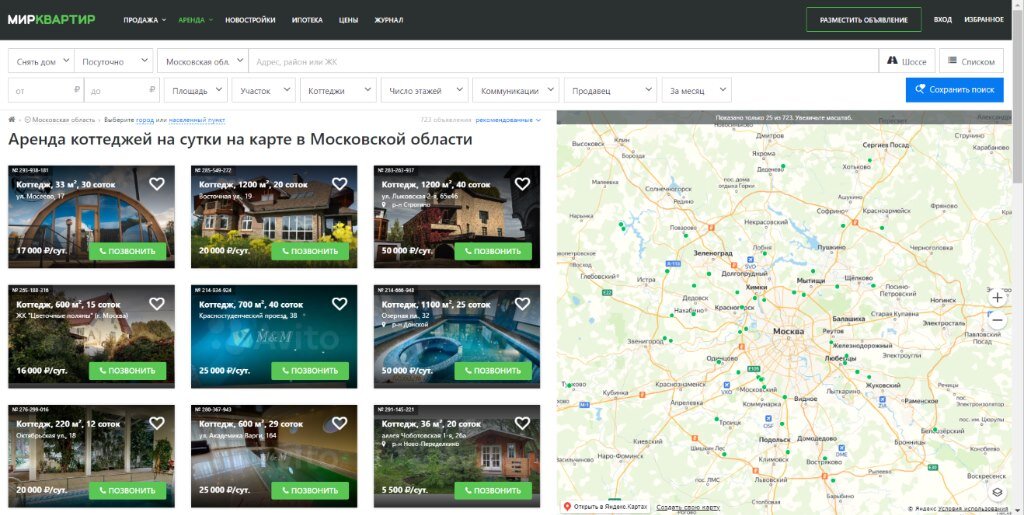Click Сохранить поиск button

(954, 90)
